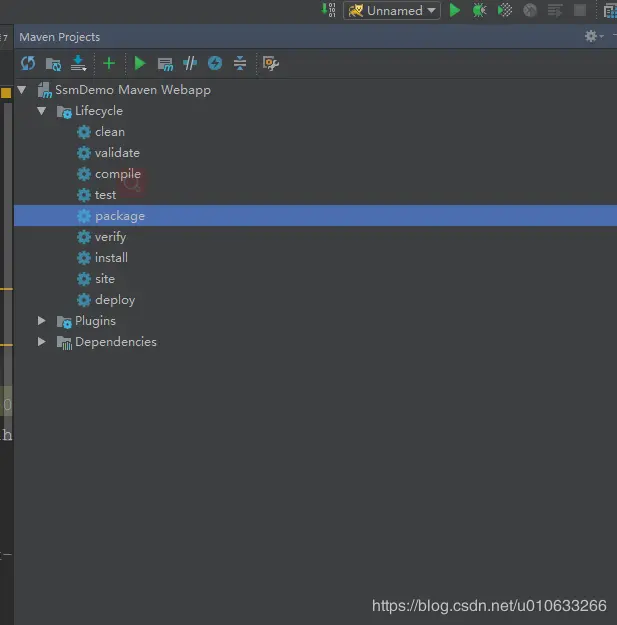Open Maven Settings wrench icon
The image size is (617, 625).
(x=271, y=63)
